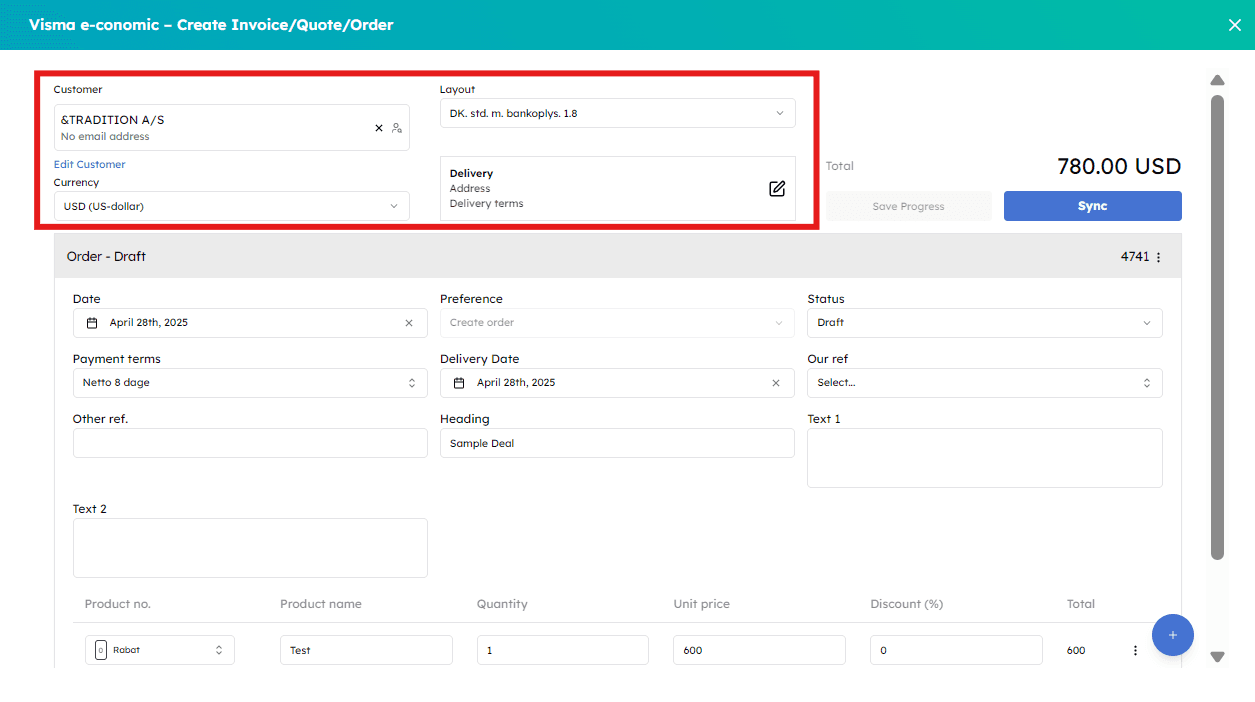
Task: Click the 780.00 USD total amount
Action: point(1119,167)
